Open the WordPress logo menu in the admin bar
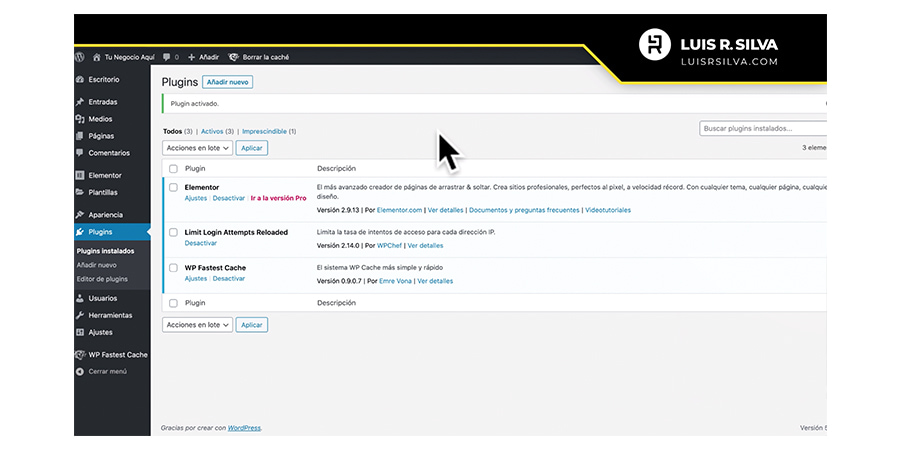 (80, 57)
